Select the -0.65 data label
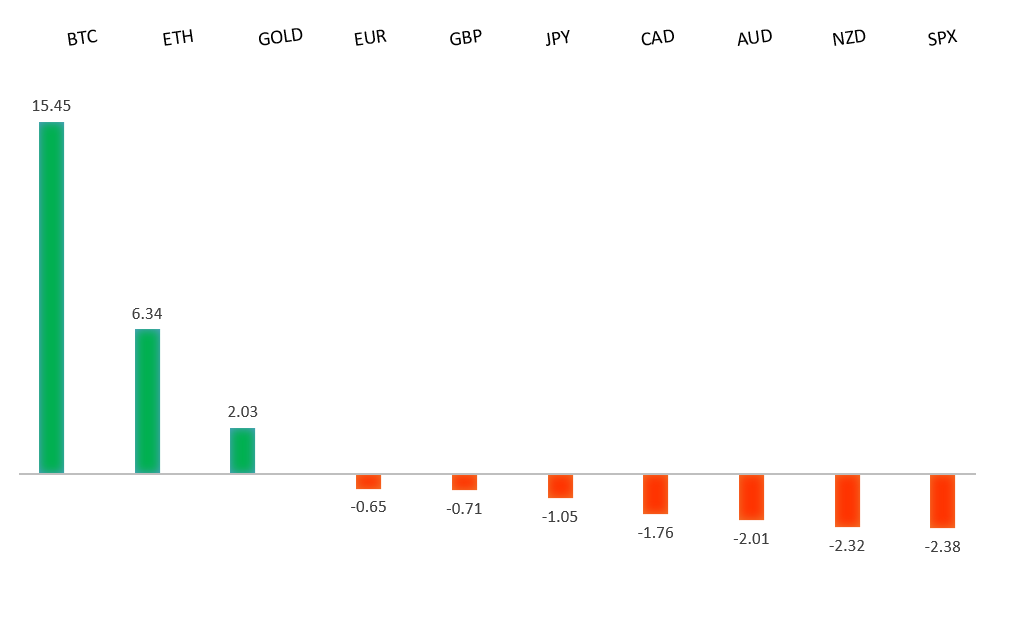 368,507
